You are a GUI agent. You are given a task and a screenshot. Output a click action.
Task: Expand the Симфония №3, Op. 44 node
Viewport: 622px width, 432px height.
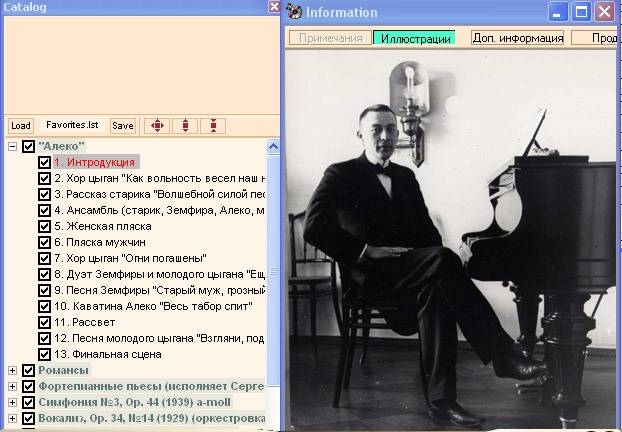[x=12, y=402]
